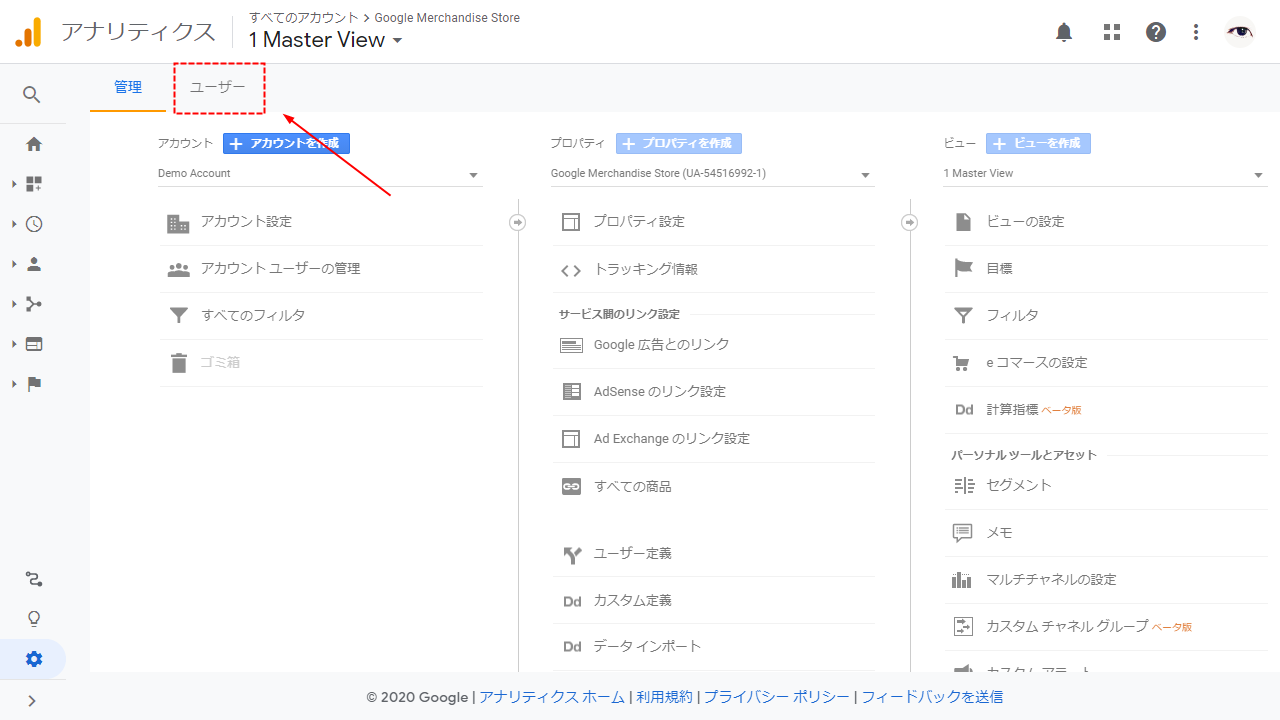Expand the Audience section arrow in sidebar
1280x720 pixels.
[14, 264]
